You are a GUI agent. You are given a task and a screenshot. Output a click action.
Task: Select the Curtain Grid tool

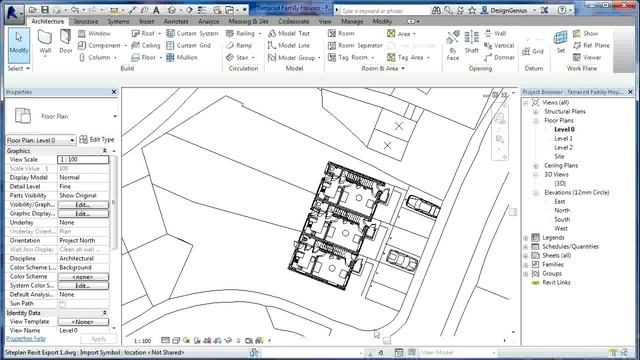189,45
